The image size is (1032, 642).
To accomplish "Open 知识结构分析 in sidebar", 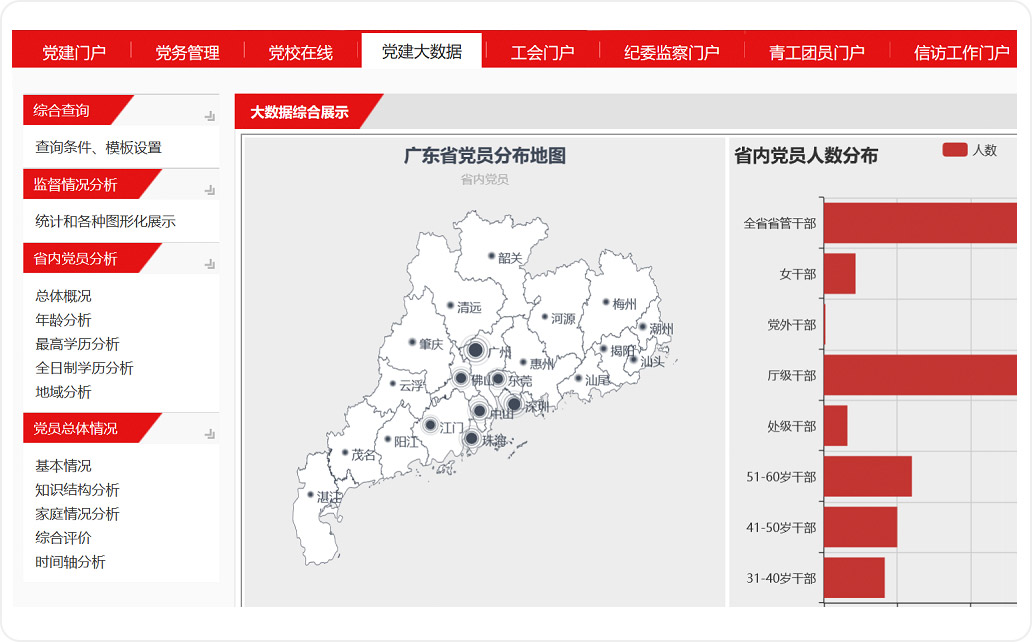I will point(77,490).
